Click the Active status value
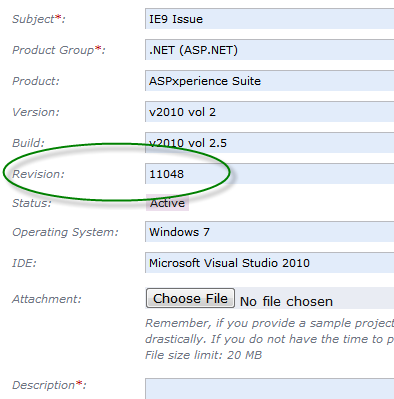 tap(167, 203)
